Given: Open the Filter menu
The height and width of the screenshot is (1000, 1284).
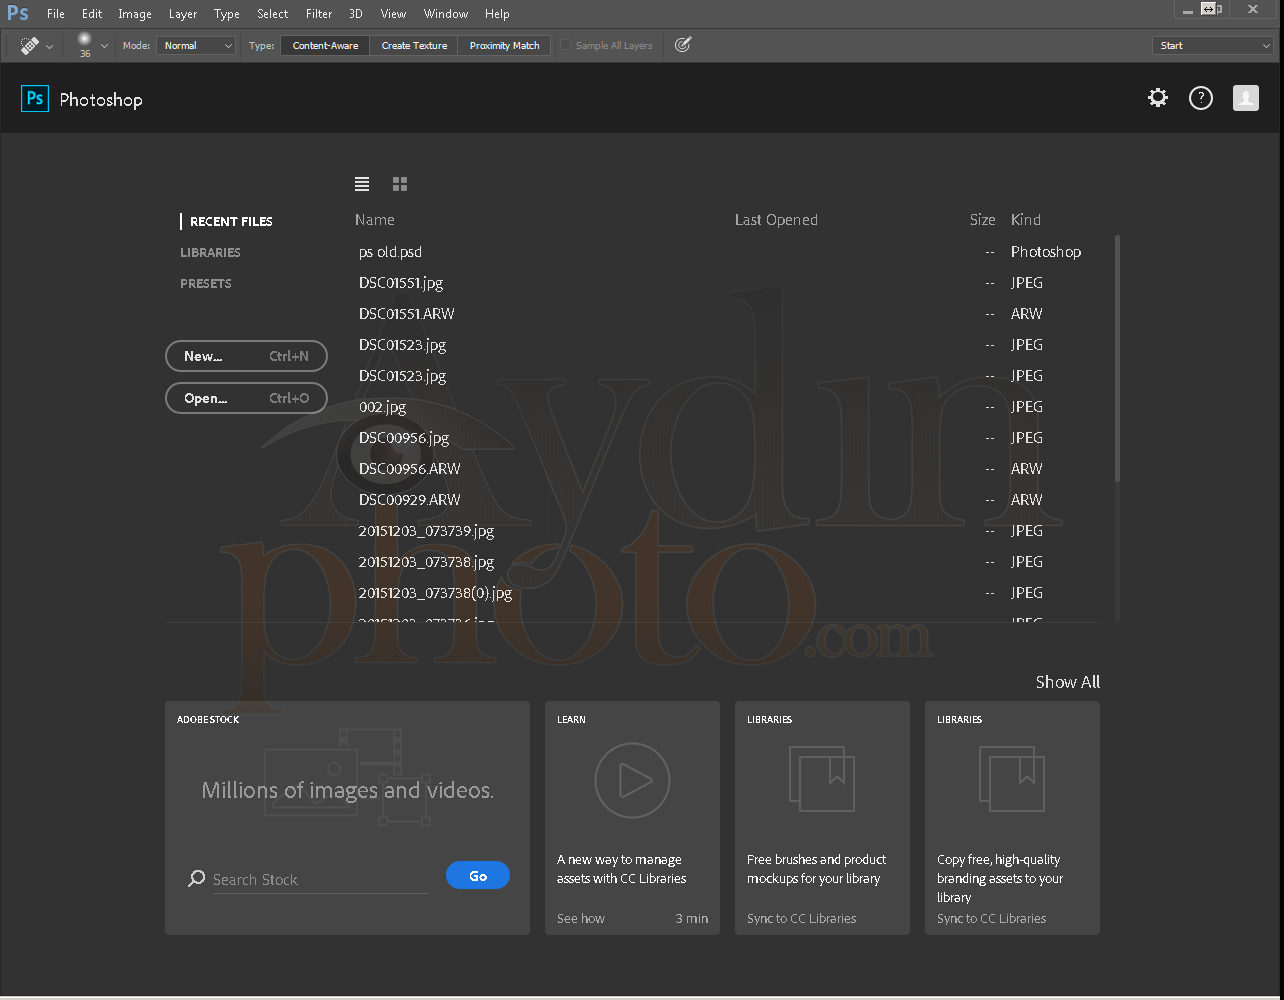Looking at the screenshot, I should tap(319, 14).
